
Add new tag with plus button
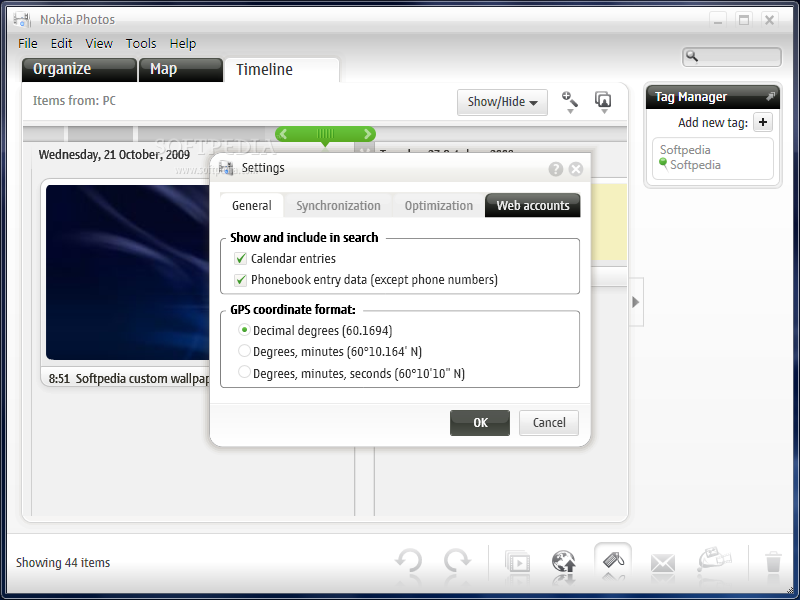click(763, 122)
